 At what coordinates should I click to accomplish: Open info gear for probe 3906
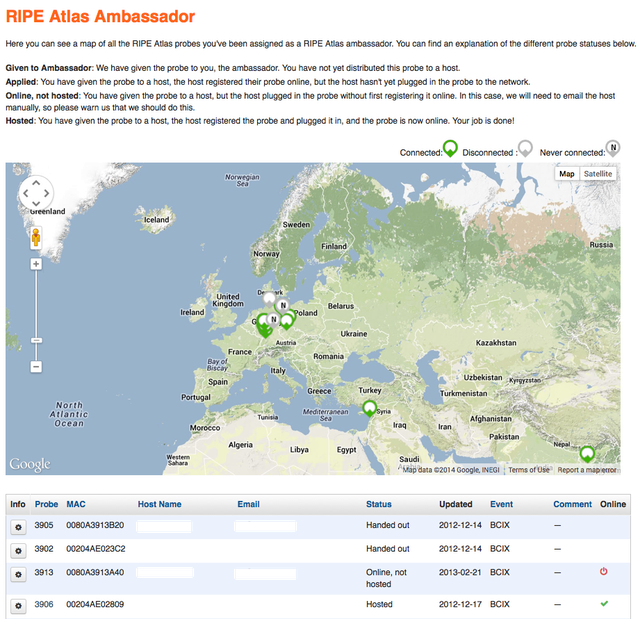click(x=18, y=606)
